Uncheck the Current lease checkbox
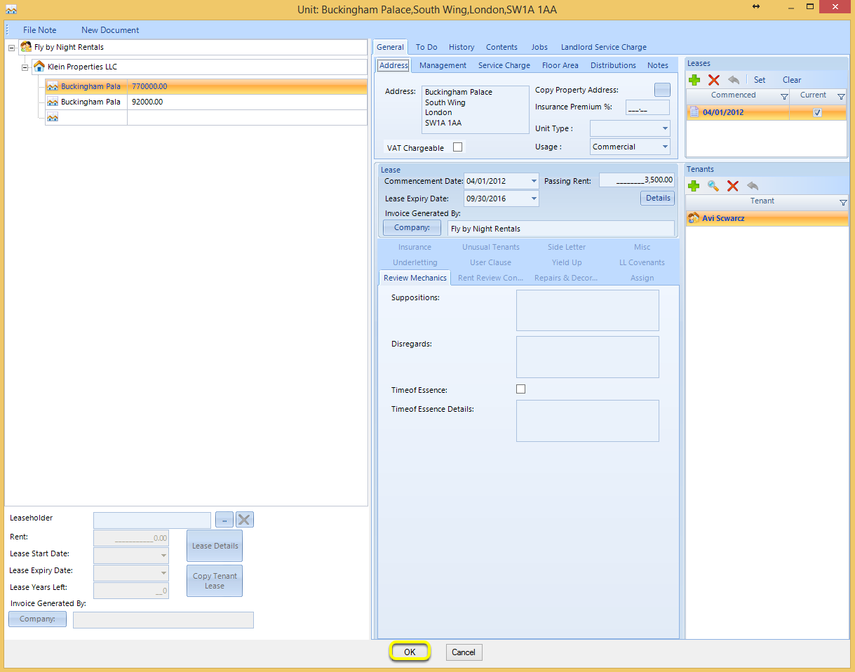This screenshot has width=855, height=672. (817, 112)
